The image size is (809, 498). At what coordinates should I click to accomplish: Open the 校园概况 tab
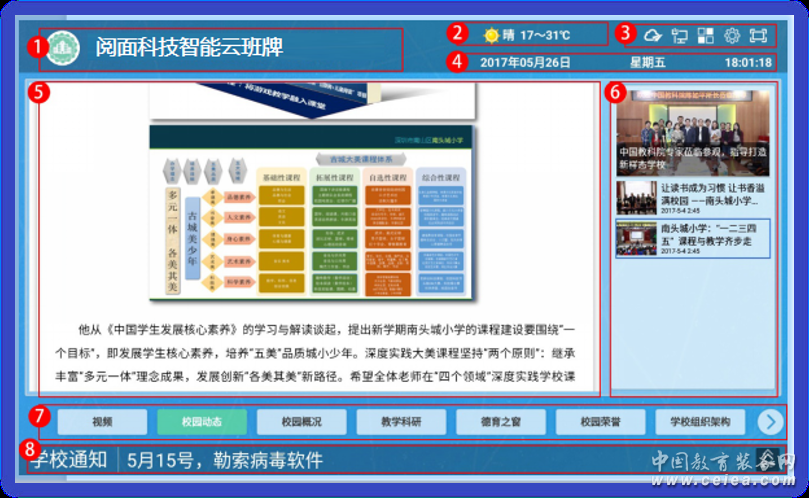301,422
